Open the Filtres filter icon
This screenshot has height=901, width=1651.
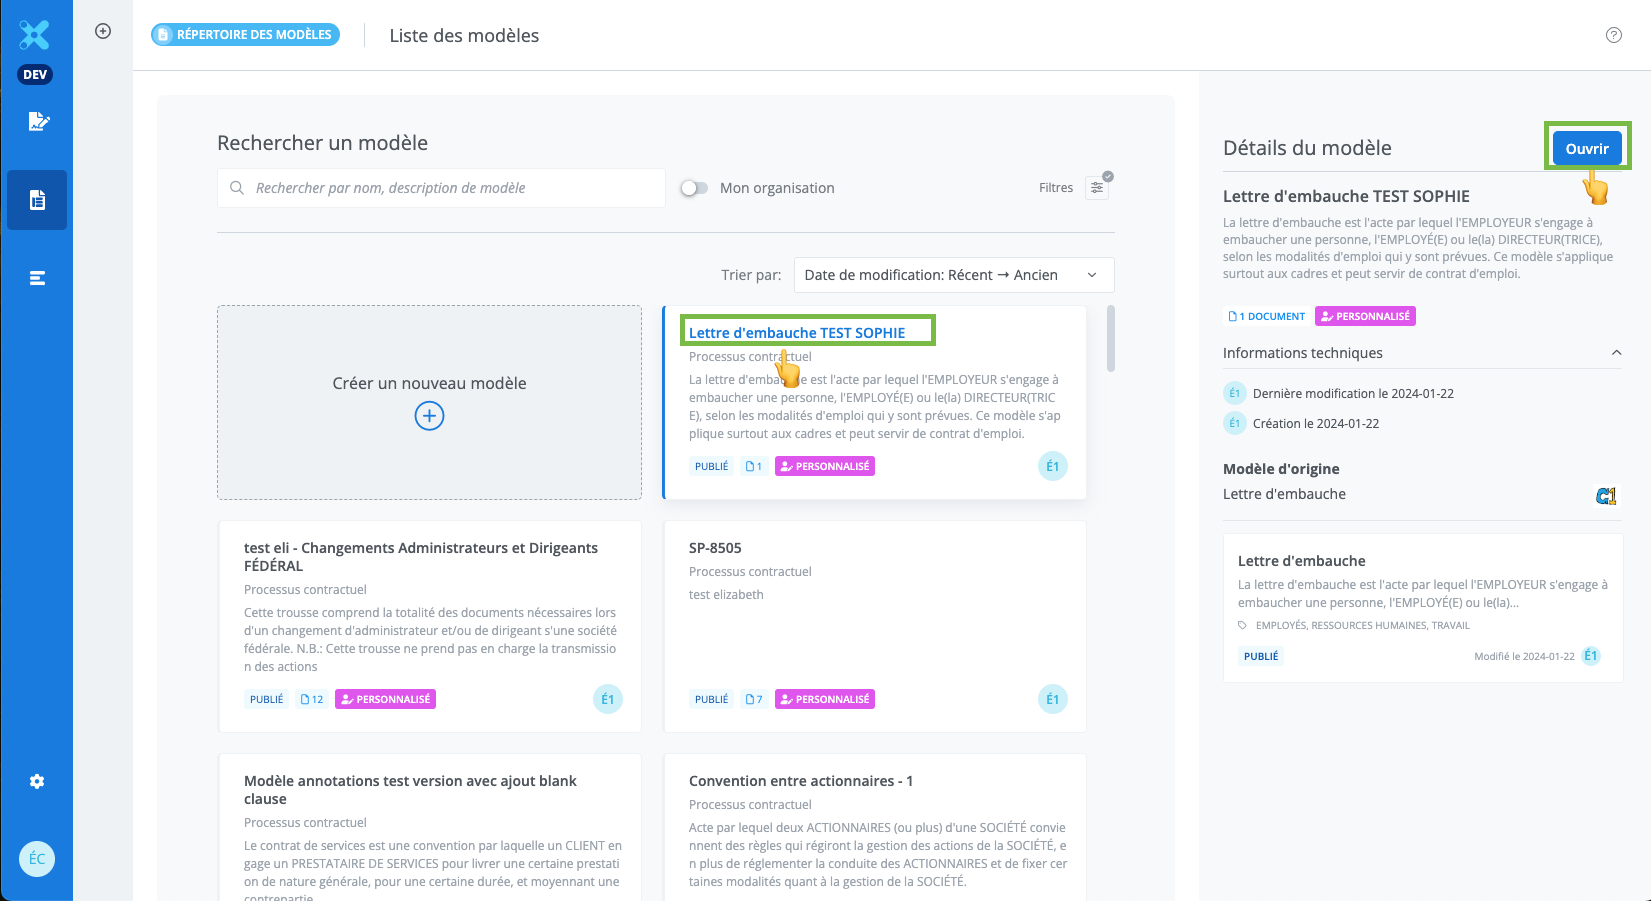pyautogui.click(x=1097, y=188)
